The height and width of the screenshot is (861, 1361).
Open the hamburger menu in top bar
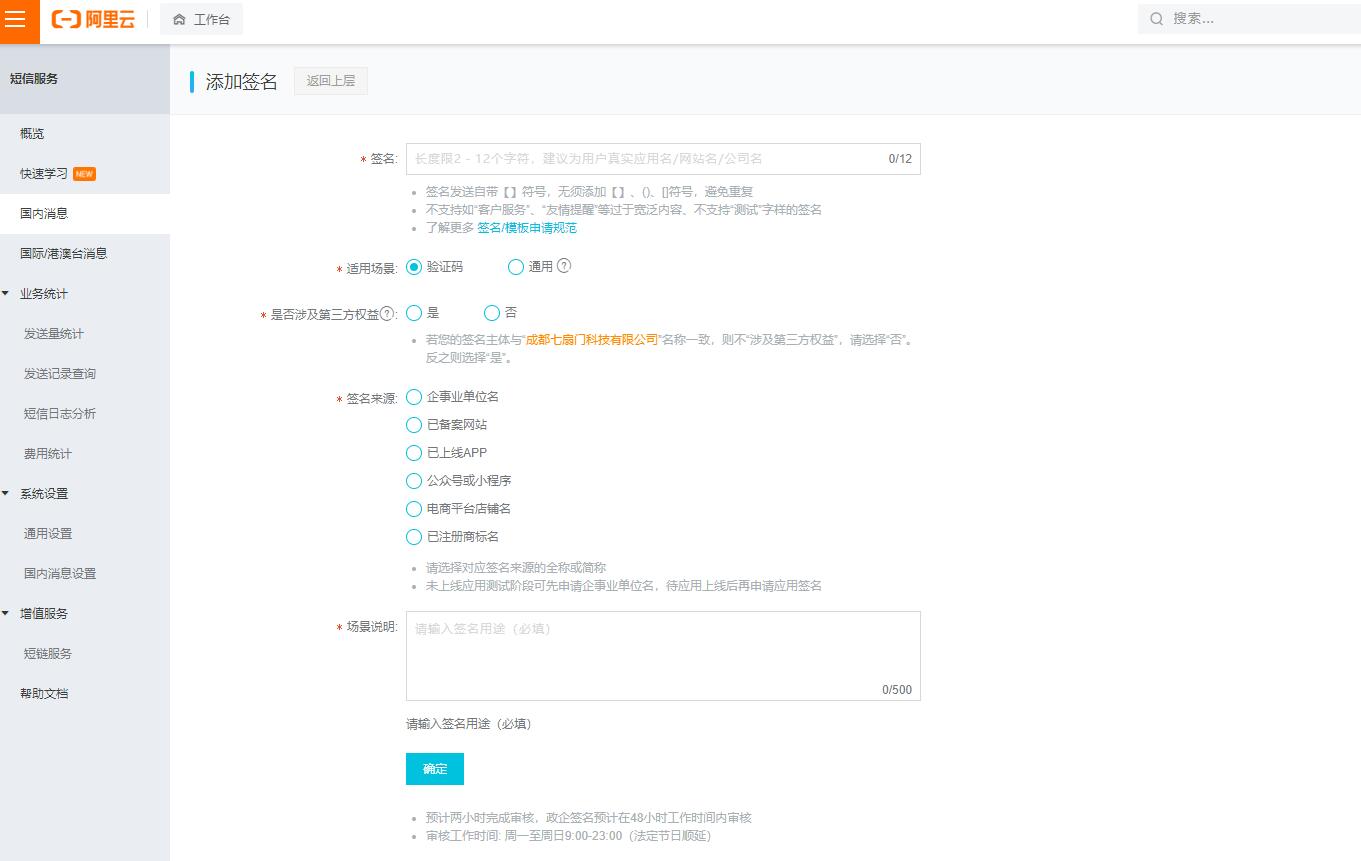tap(16, 19)
